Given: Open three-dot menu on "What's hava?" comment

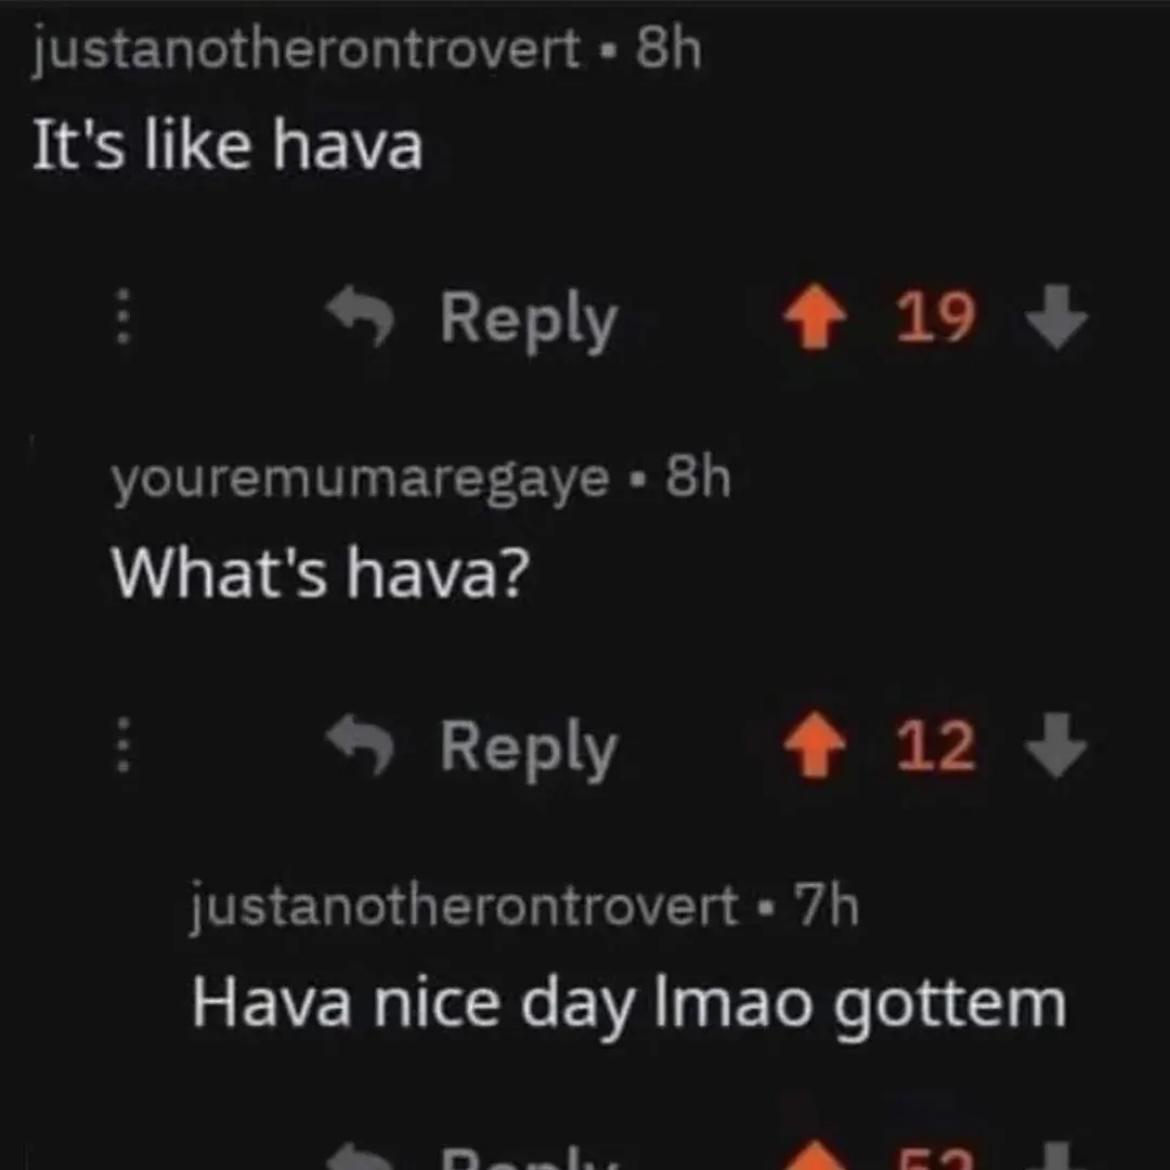Looking at the screenshot, I should click(124, 745).
